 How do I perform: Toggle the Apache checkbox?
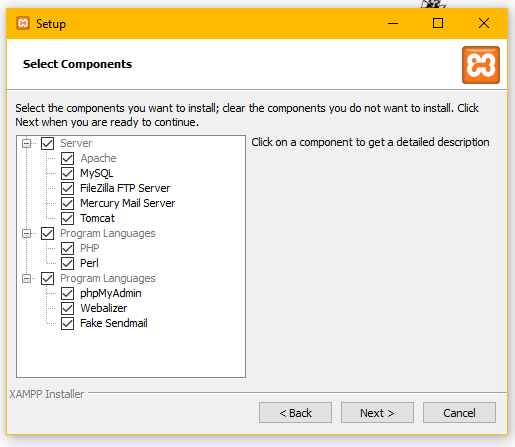click(67, 158)
